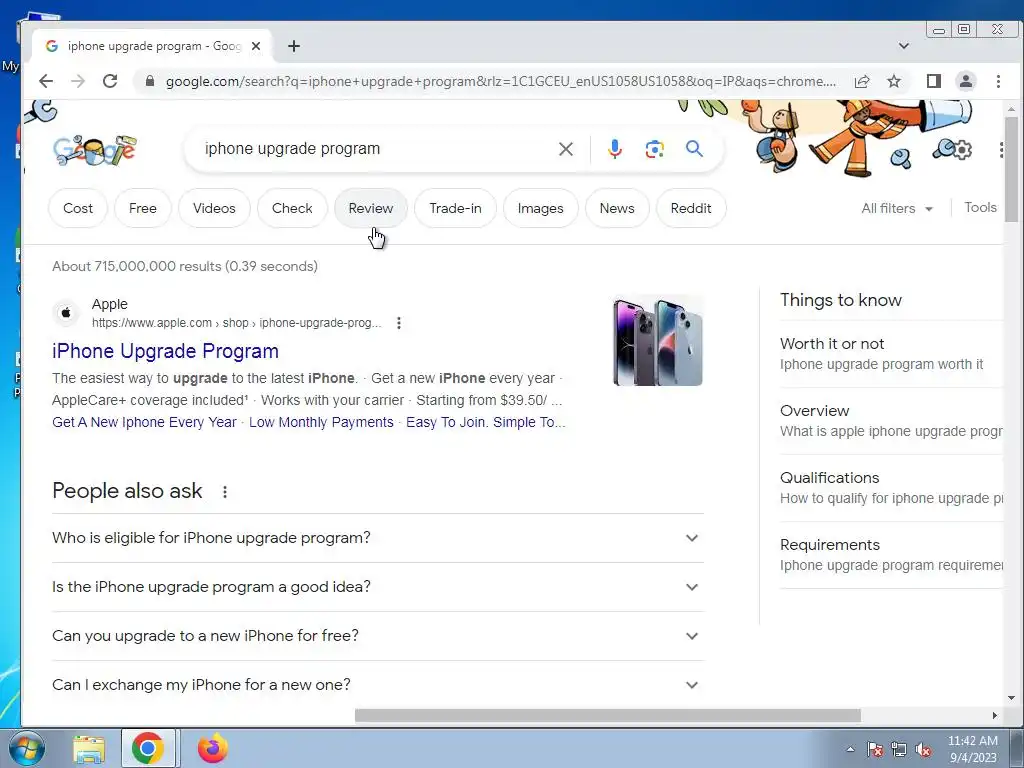The image size is (1024, 768).
Task: Open the Get A New Iphone Every Year sitelink
Action: (144, 423)
